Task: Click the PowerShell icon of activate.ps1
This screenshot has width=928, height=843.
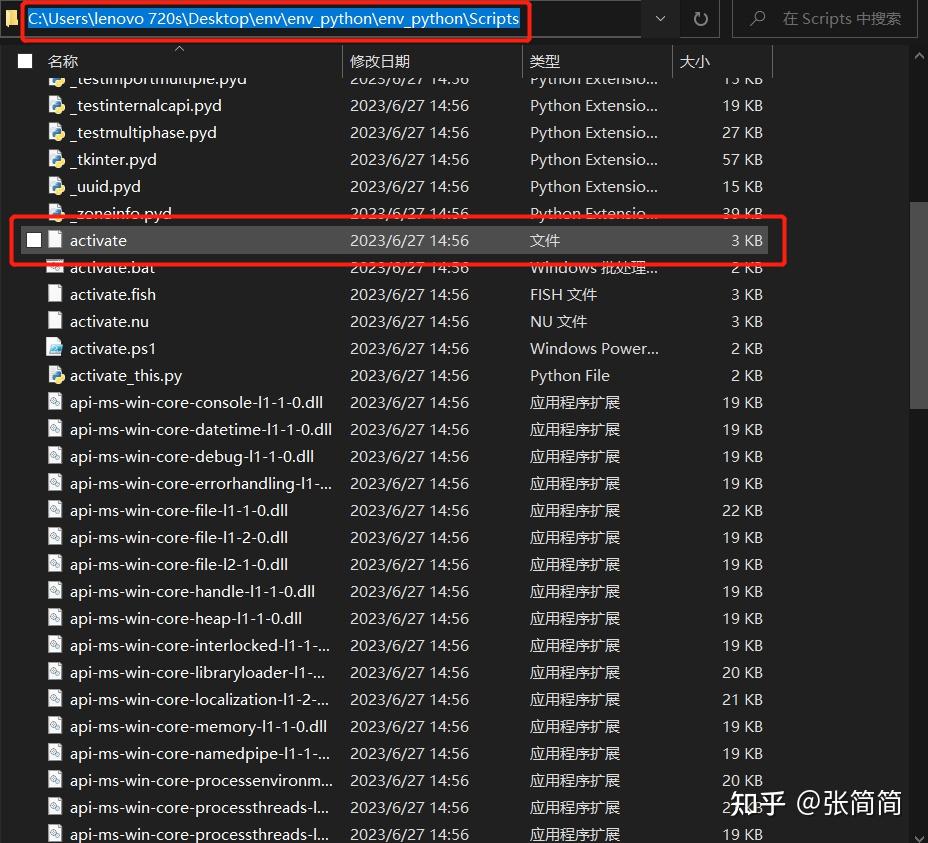Action: click(55, 348)
